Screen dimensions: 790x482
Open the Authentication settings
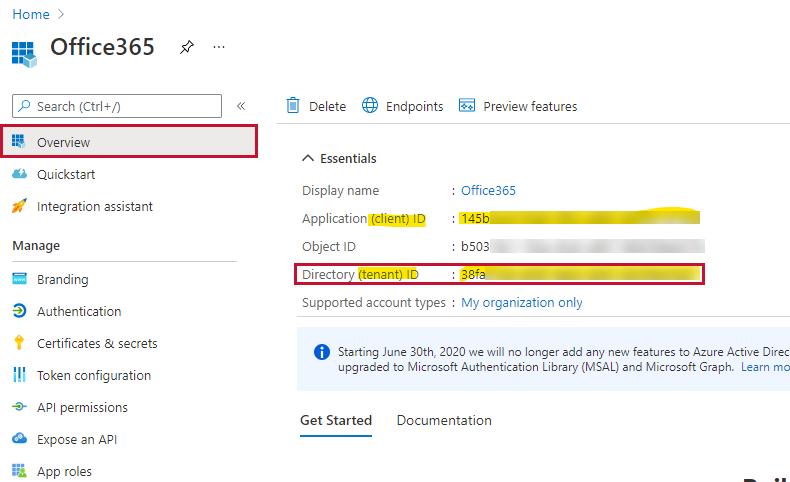point(79,311)
